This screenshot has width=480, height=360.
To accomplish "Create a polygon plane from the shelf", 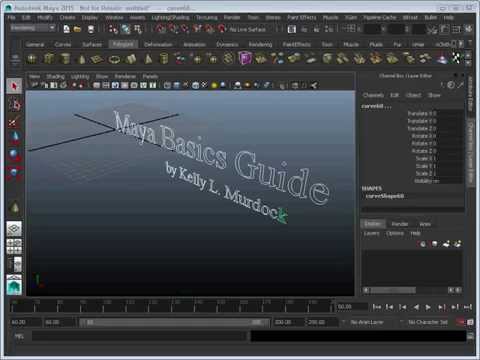I will click(x=97, y=59).
